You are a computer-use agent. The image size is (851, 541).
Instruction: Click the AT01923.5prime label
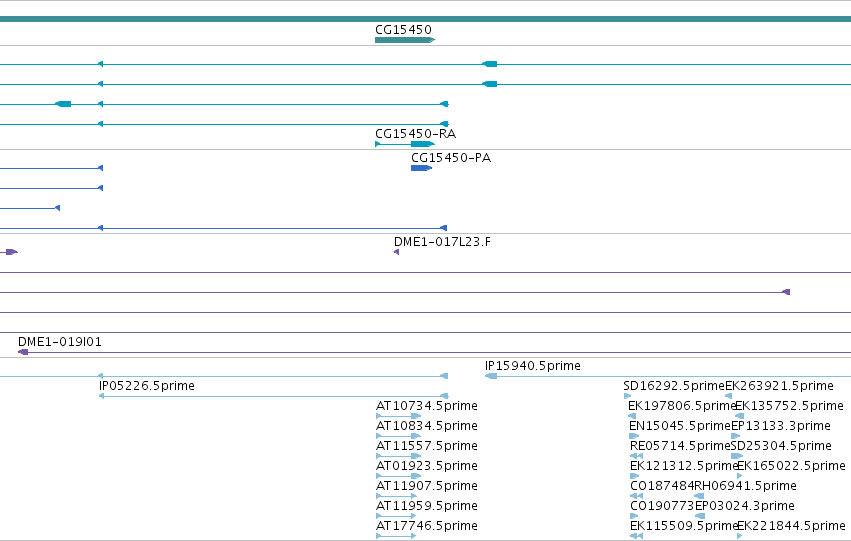pos(427,466)
